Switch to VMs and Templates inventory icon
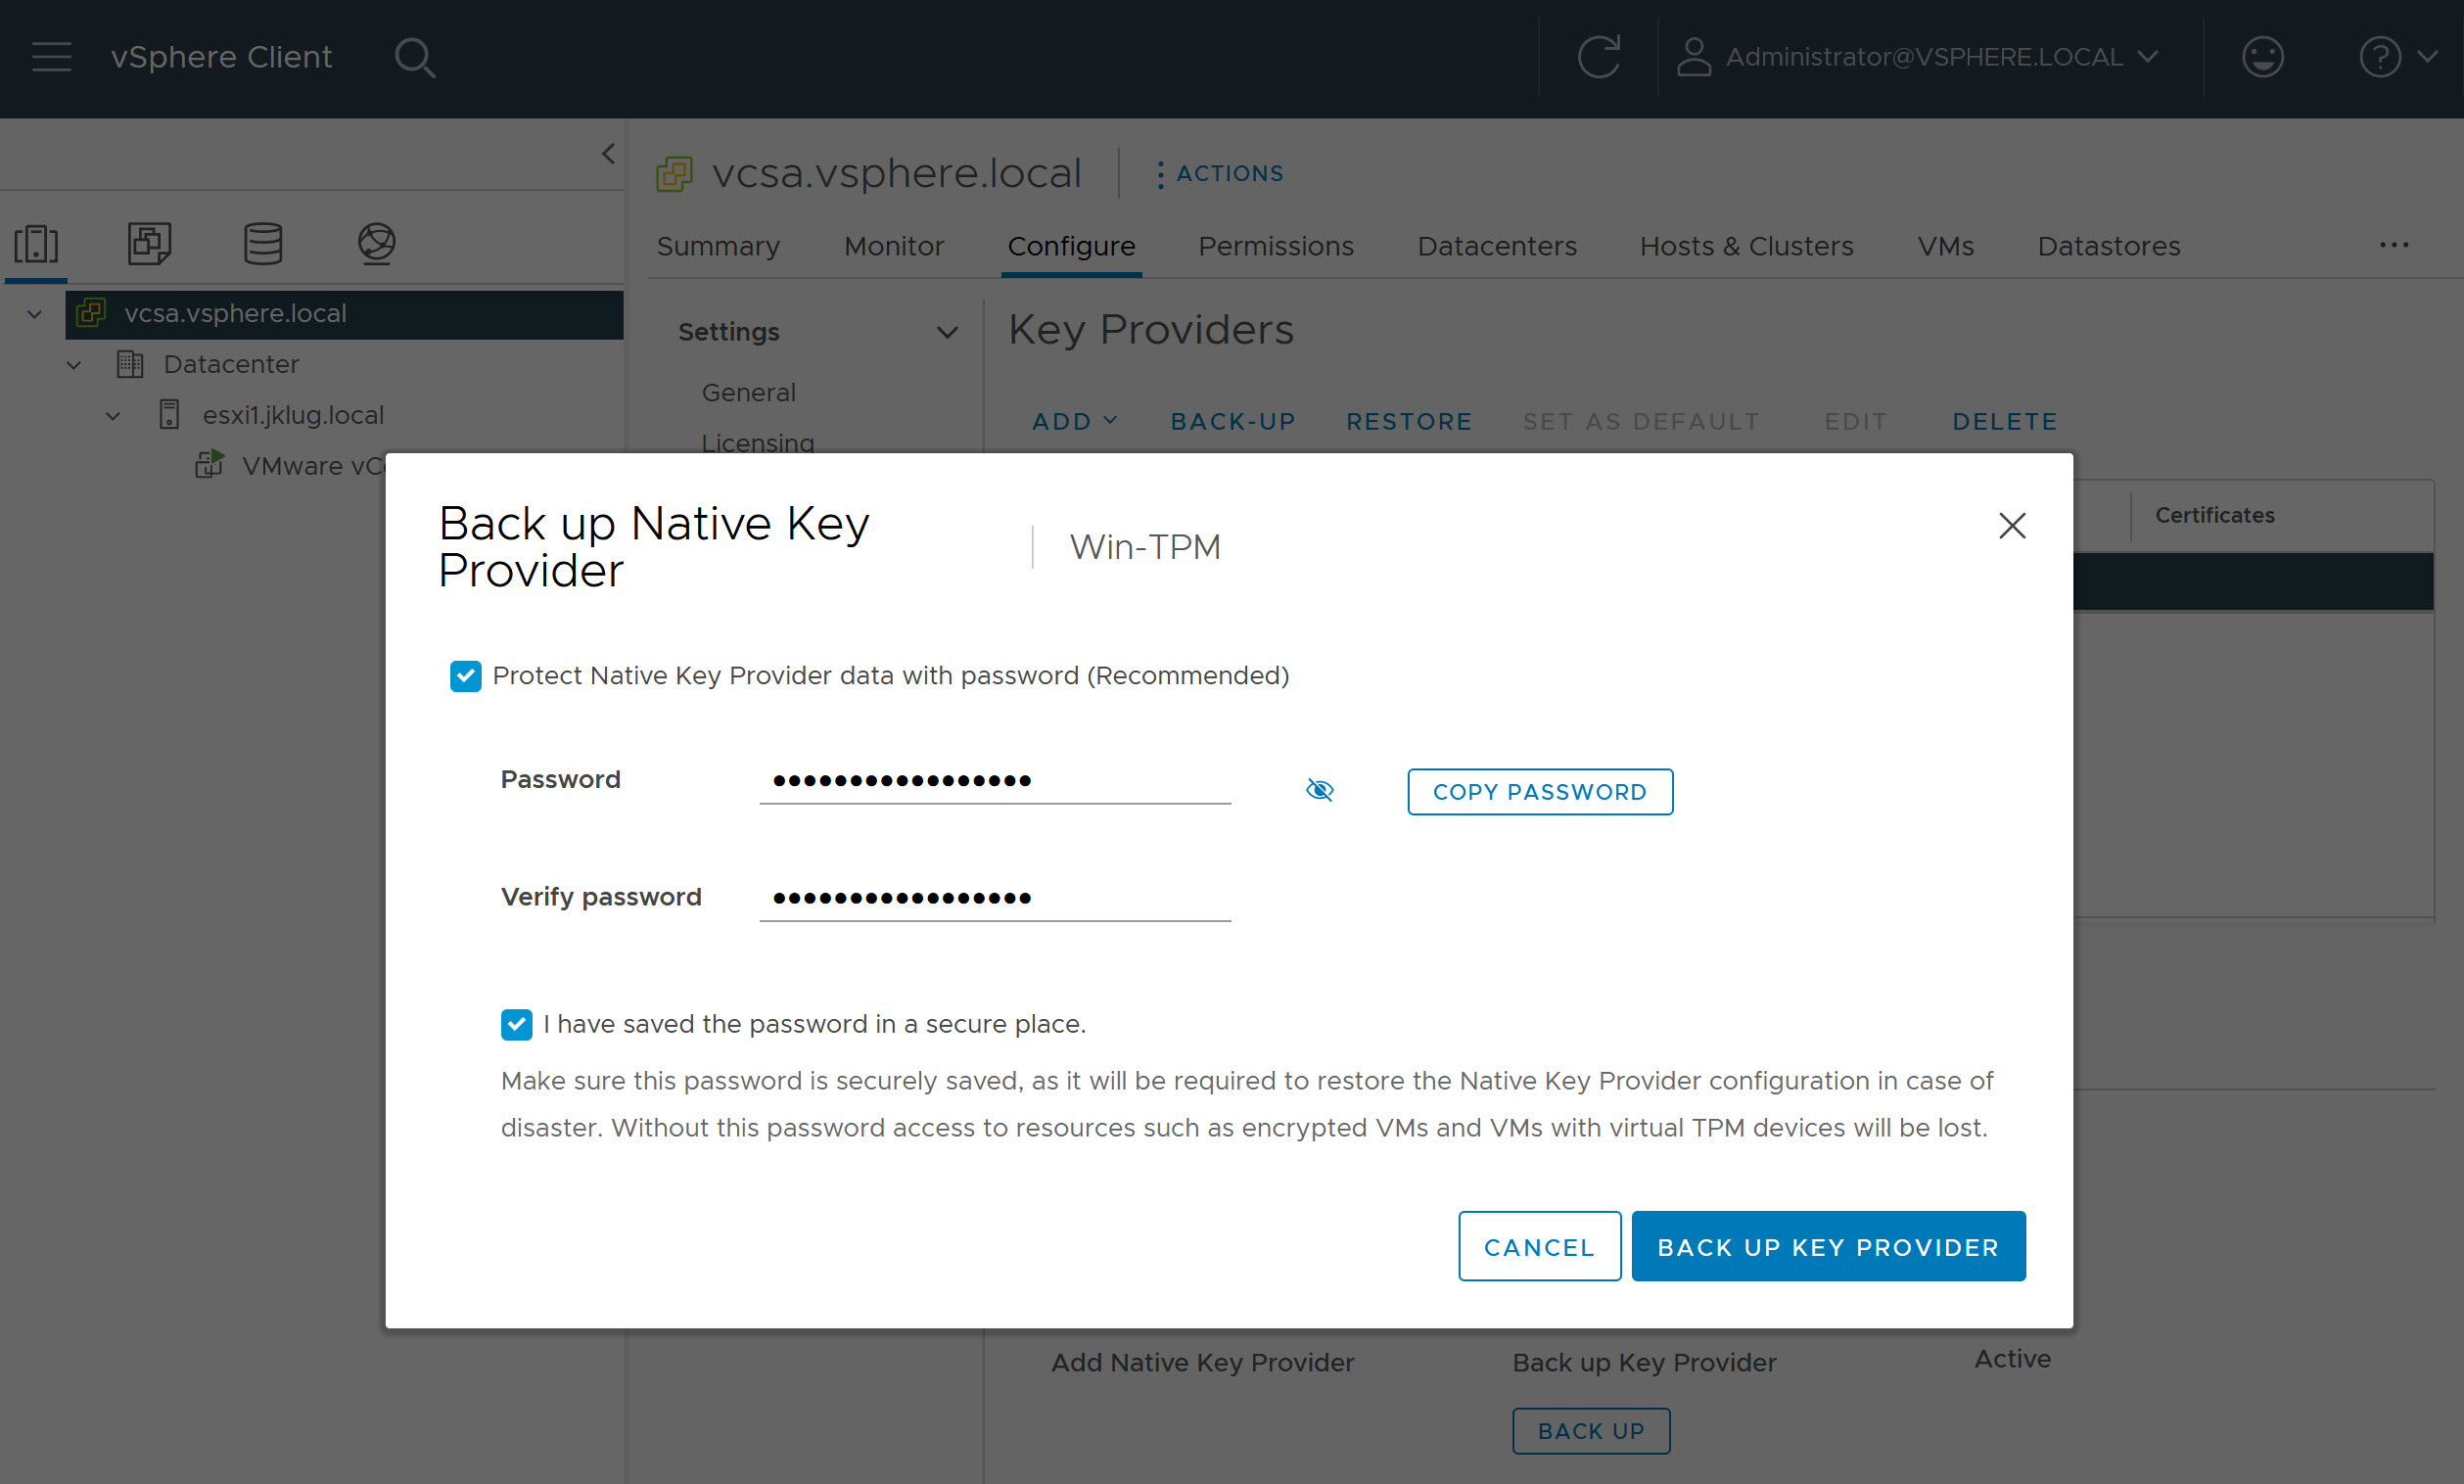 (150, 243)
